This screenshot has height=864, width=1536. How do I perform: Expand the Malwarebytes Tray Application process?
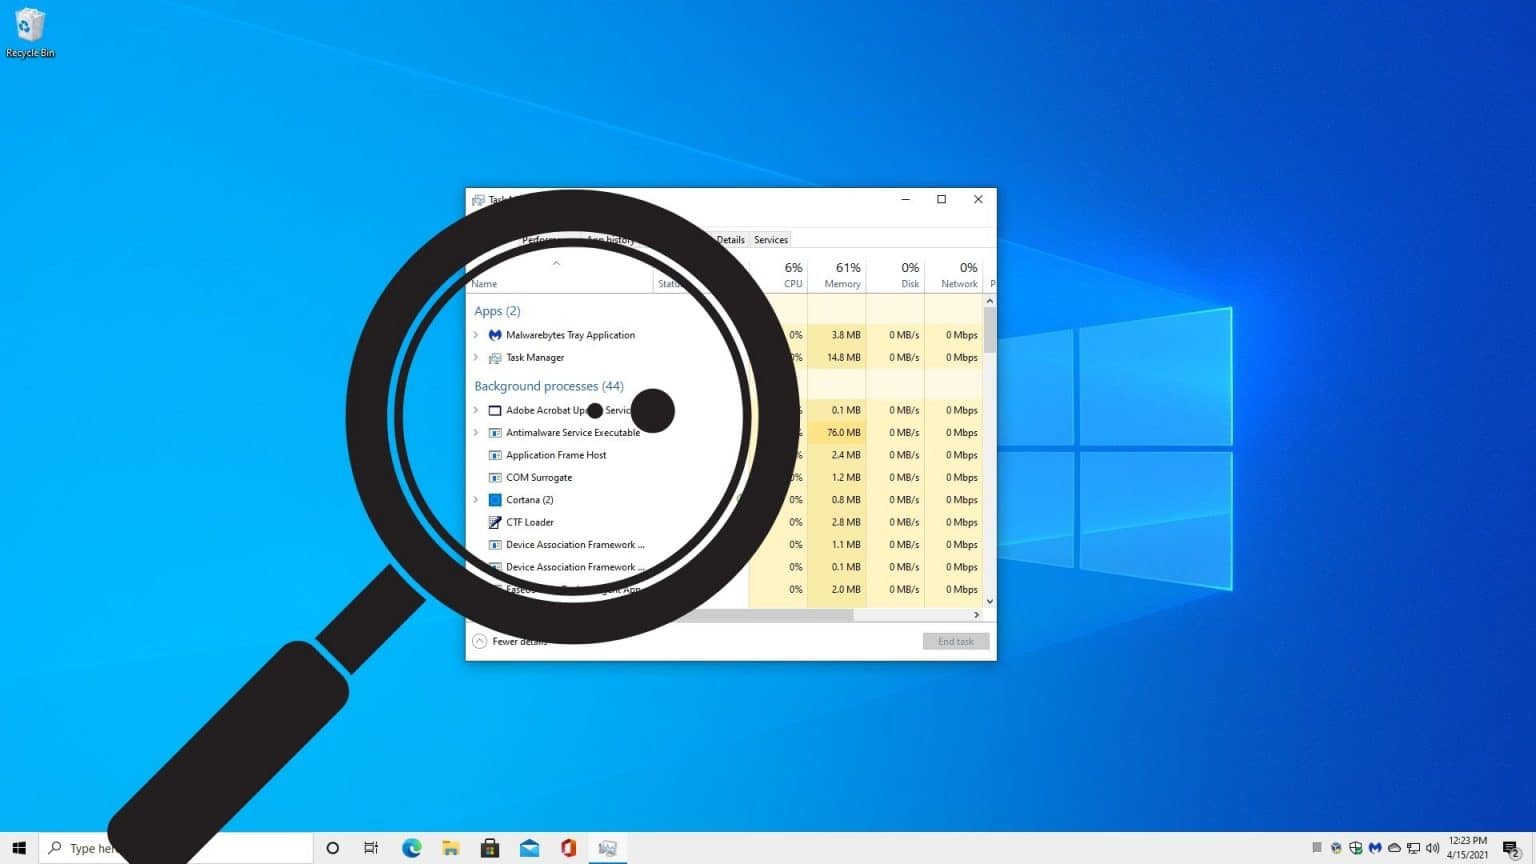click(x=476, y=335)
